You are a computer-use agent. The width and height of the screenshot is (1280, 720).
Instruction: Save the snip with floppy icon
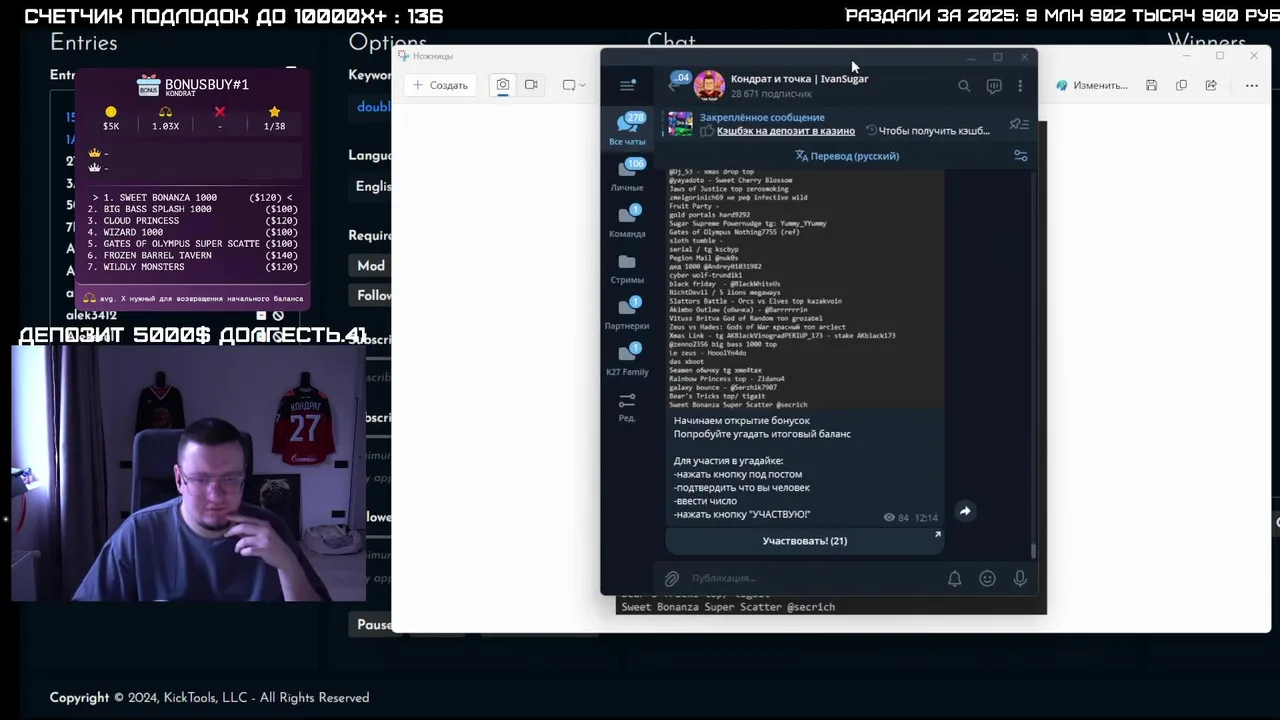tap(1152, 85)
